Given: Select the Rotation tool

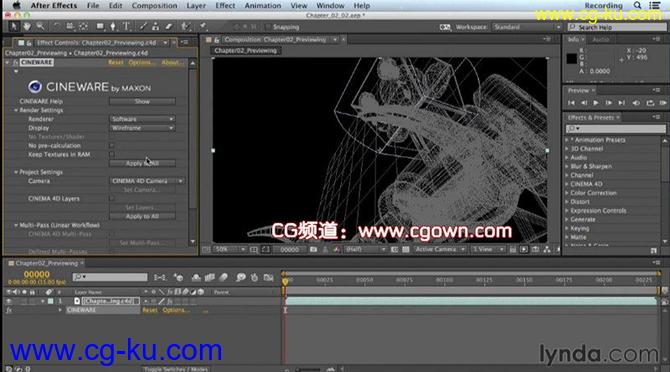Looking at the screenshot, I should [x=56, y=26].
